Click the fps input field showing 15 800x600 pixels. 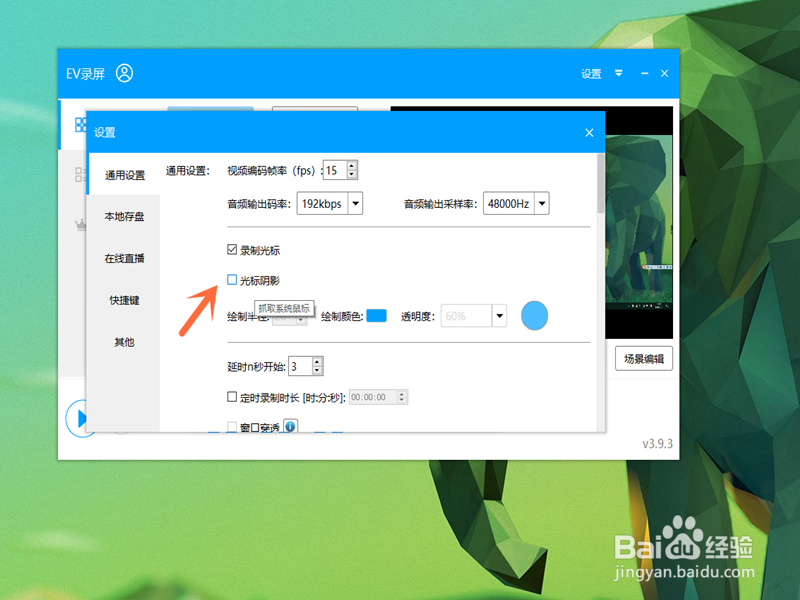pyautogui.click(x=335, y=170)
